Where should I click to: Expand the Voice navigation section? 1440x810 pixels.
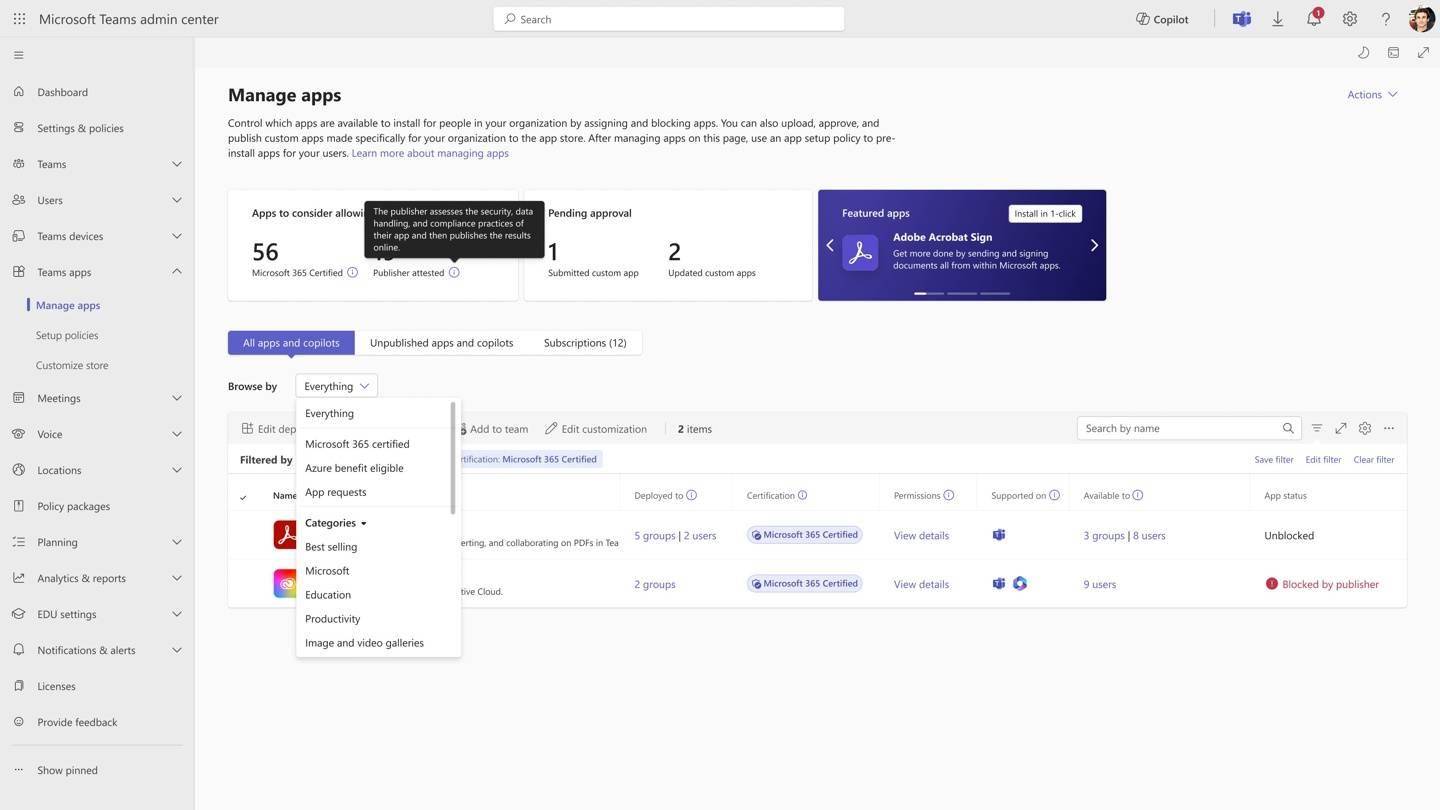pyautogui.click(x=176, y=434)
